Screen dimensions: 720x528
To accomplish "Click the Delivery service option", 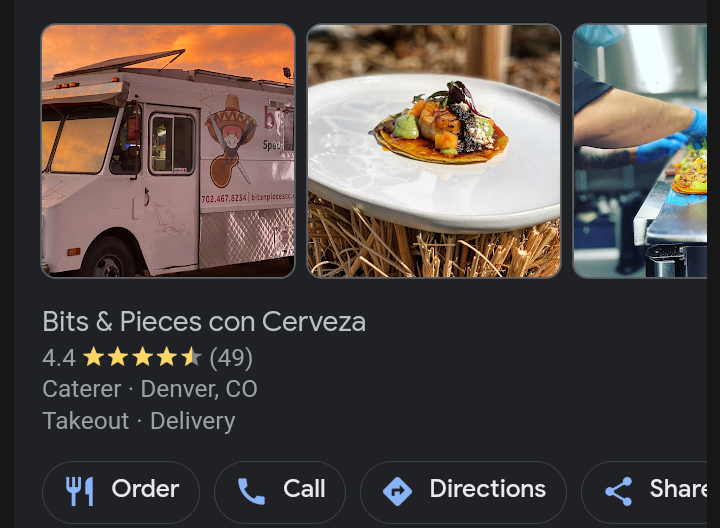I will pos(193,421).
